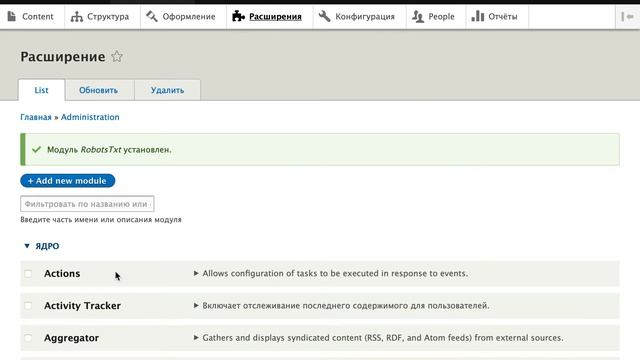Enable the Aggregator module checkbox

click(x=28, y=338)
